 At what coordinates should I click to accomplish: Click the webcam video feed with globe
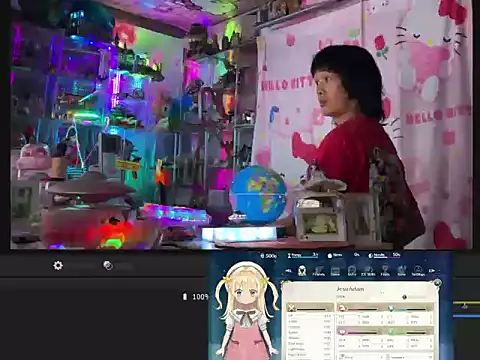(x=241, y=124)
